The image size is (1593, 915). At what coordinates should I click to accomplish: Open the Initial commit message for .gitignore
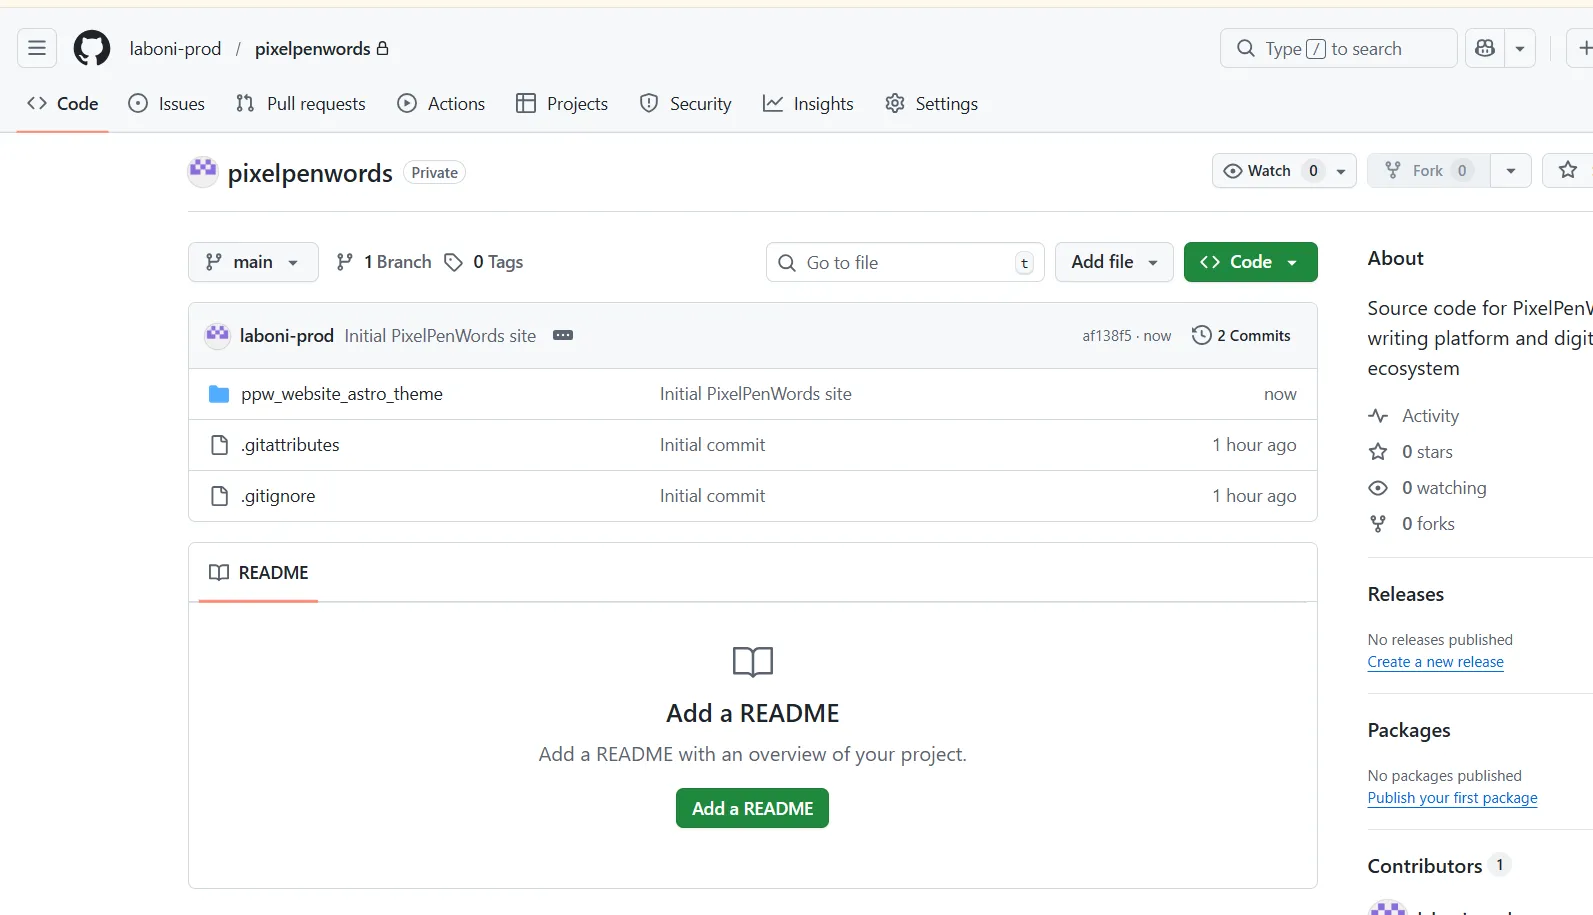click(712, 496)
